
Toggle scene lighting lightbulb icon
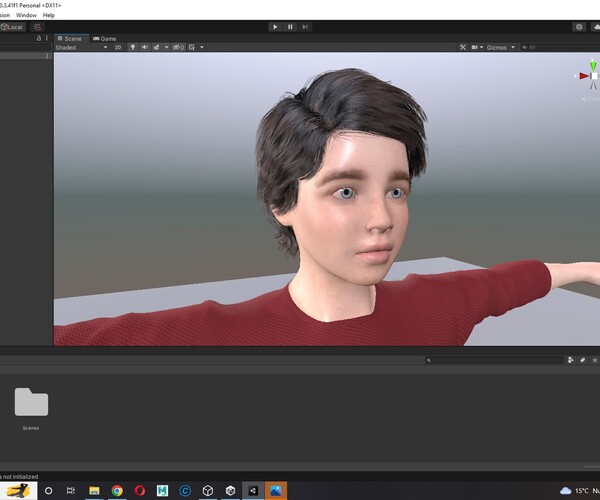click(x=133, y=47)
